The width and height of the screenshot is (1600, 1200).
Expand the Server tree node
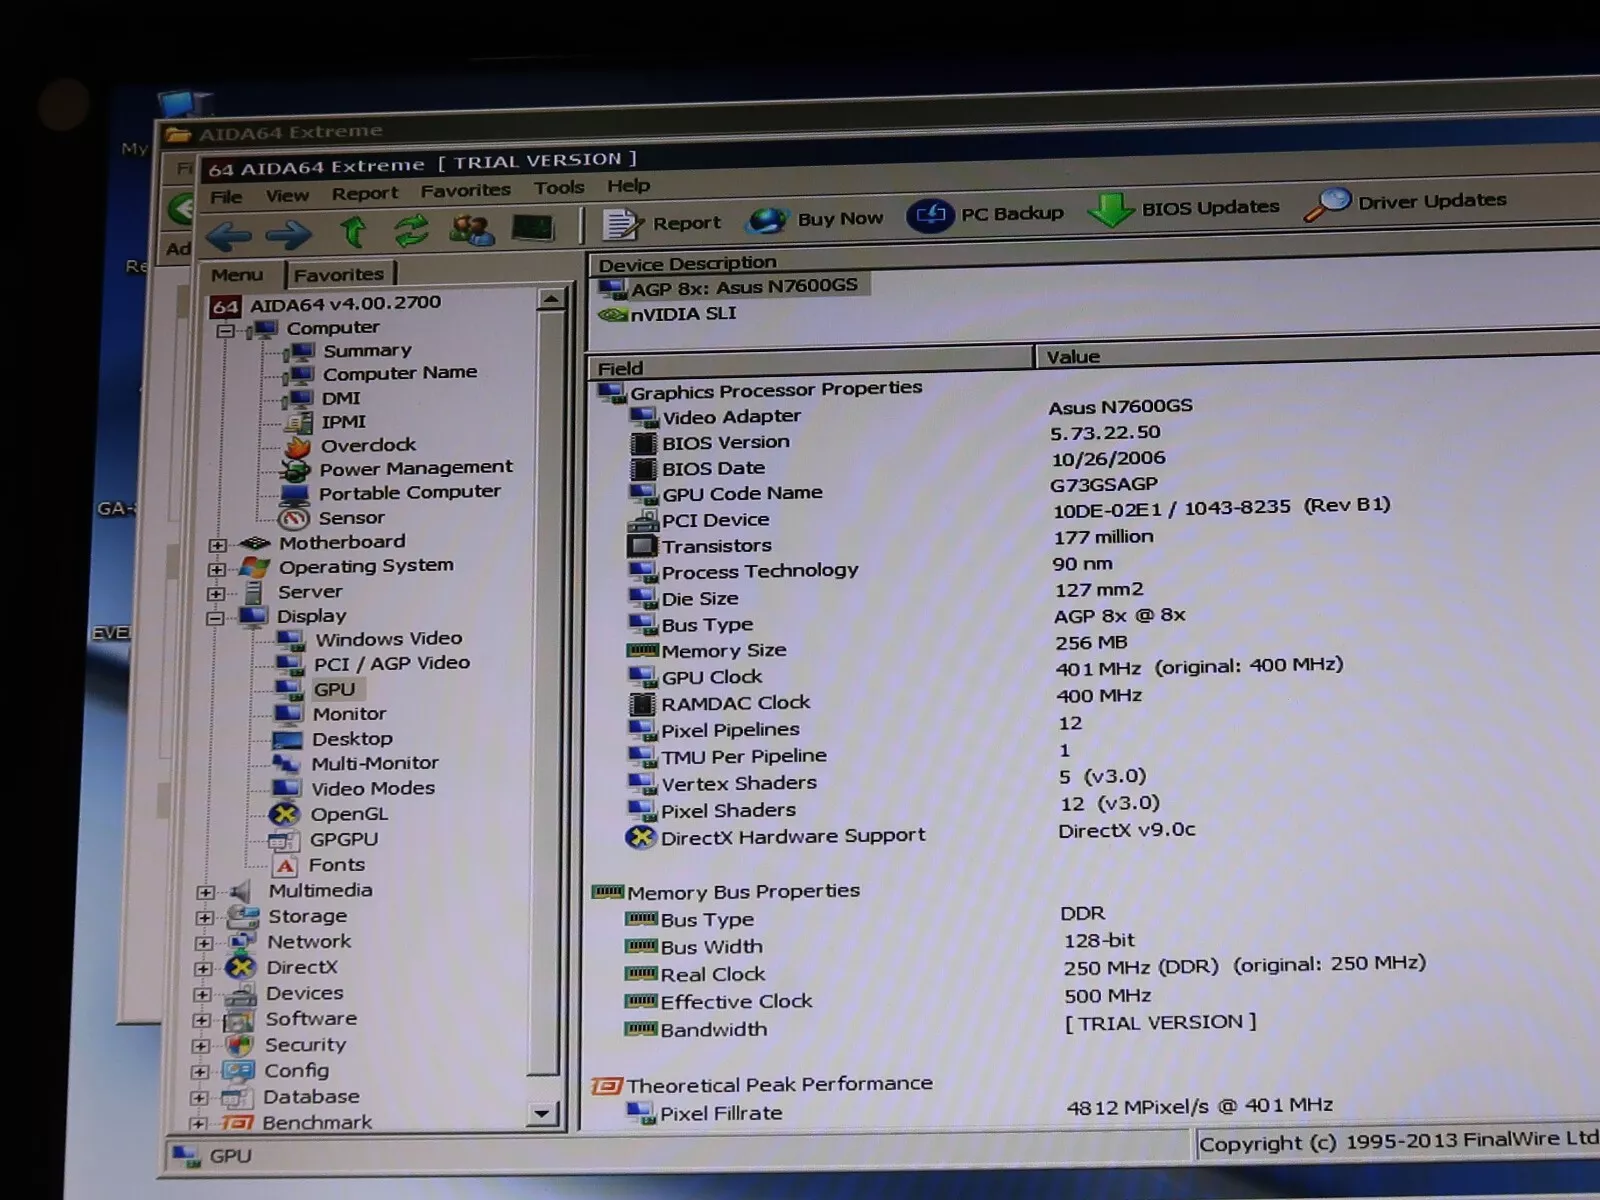(215, 595)
